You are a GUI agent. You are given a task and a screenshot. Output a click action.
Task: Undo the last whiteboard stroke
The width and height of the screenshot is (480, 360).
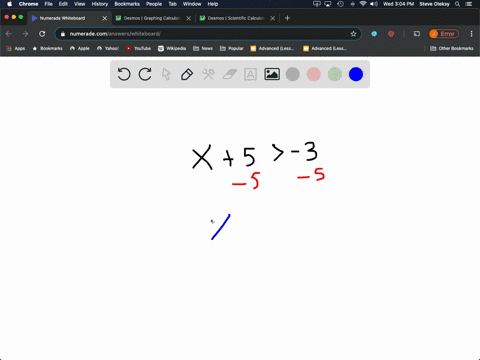pos(124,74)
